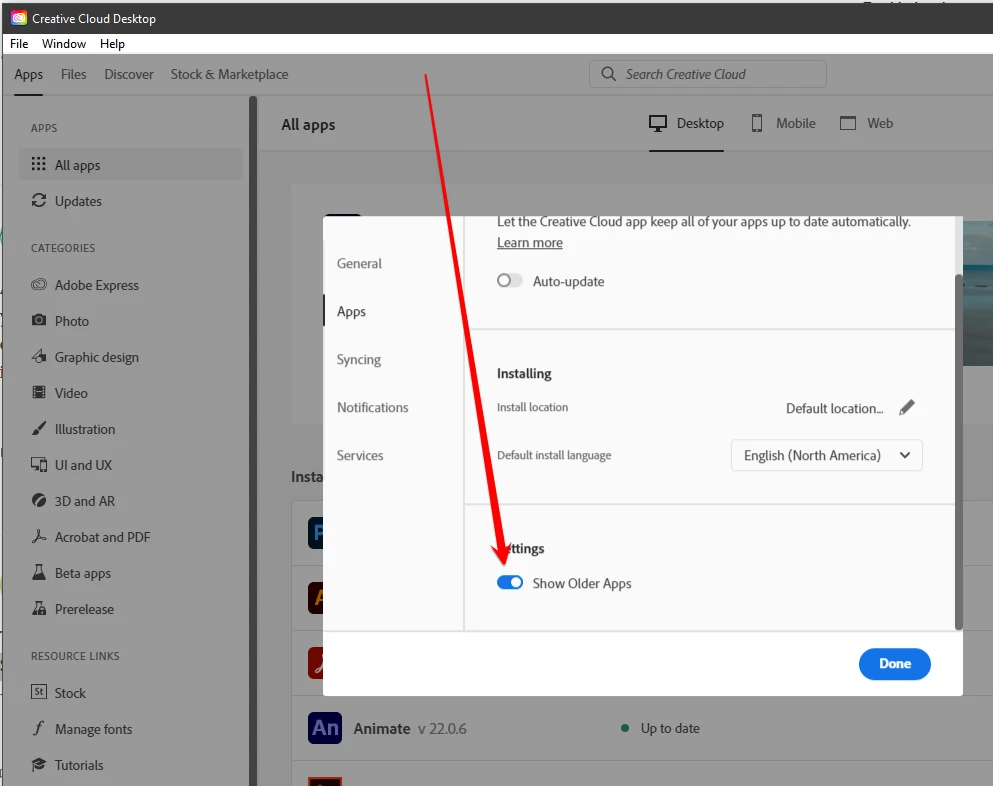
Task: Open the Help menu
Action: pyautogui.click(x=112, y=44)
